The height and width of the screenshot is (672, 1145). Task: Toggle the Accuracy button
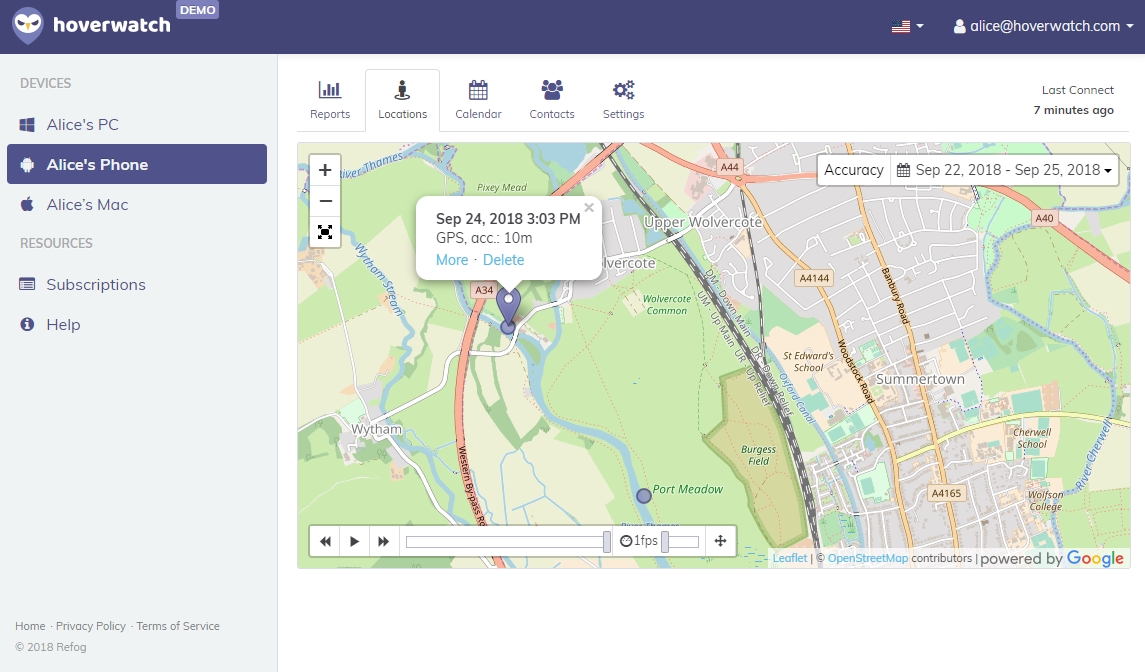(853, 170)
